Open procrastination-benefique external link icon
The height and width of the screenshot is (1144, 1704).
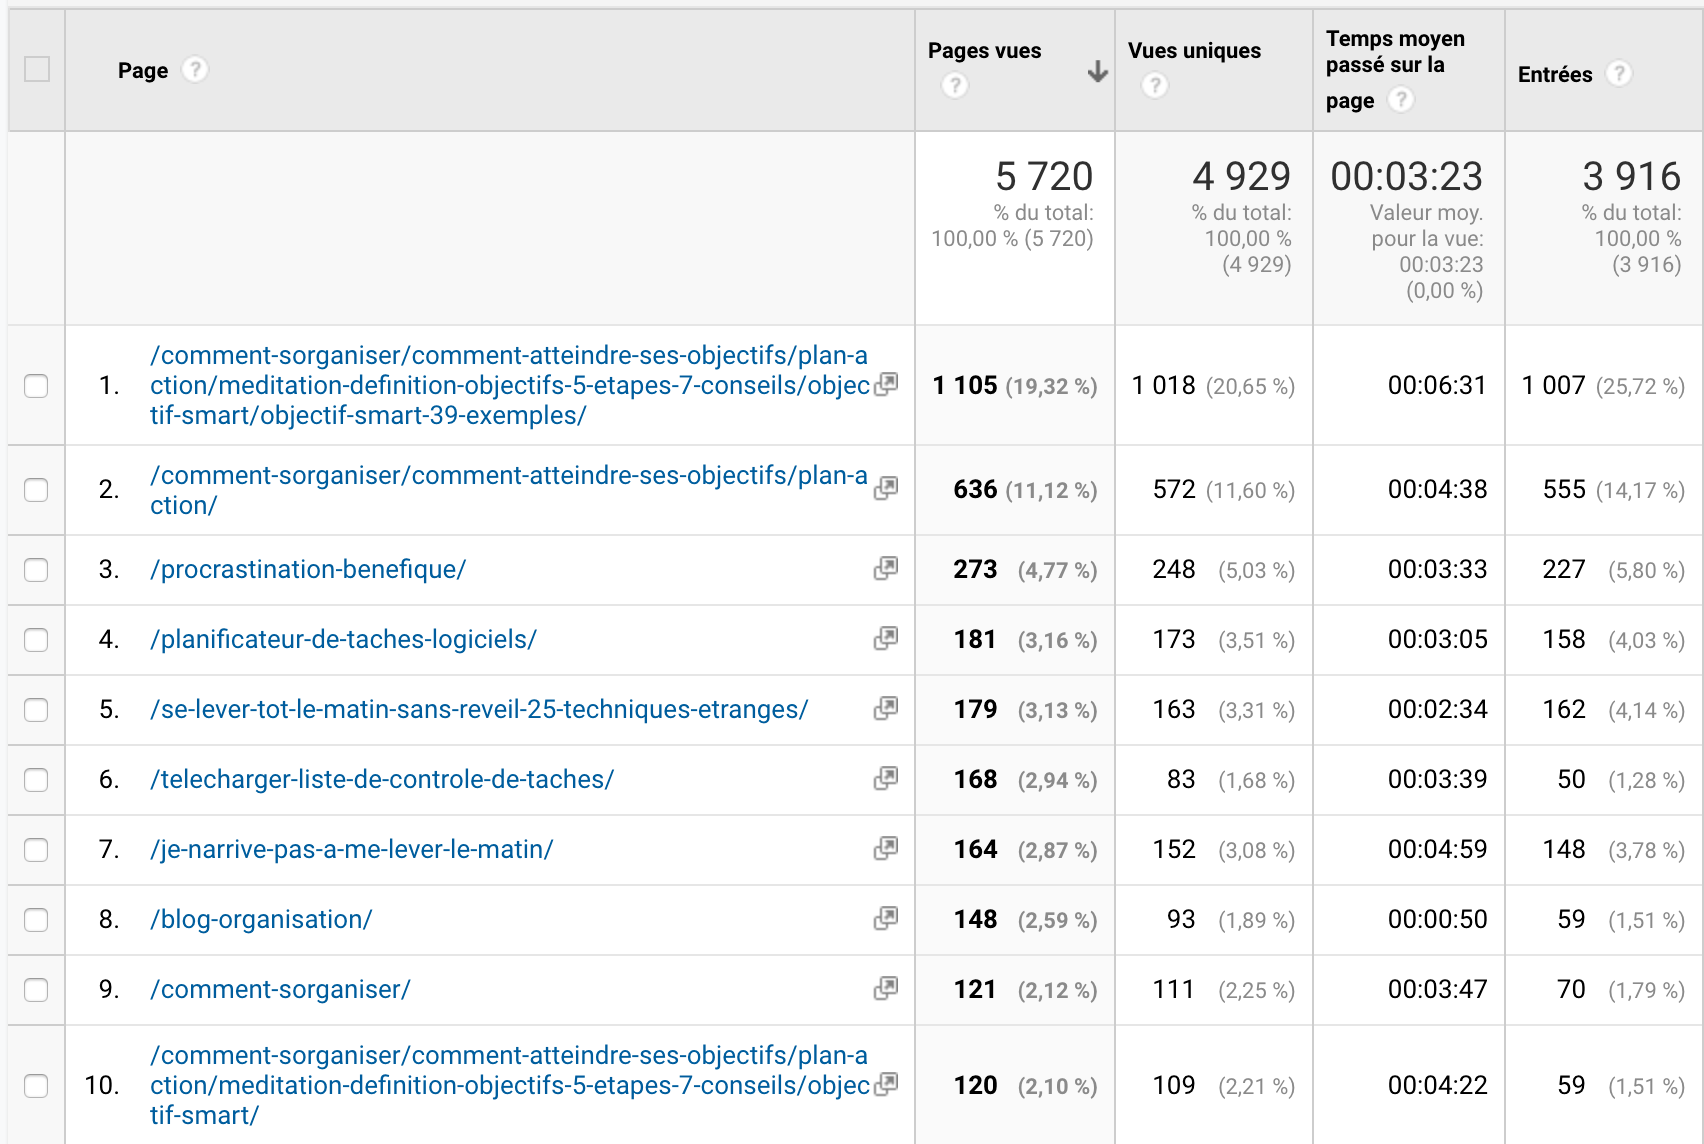pos(886,569)
